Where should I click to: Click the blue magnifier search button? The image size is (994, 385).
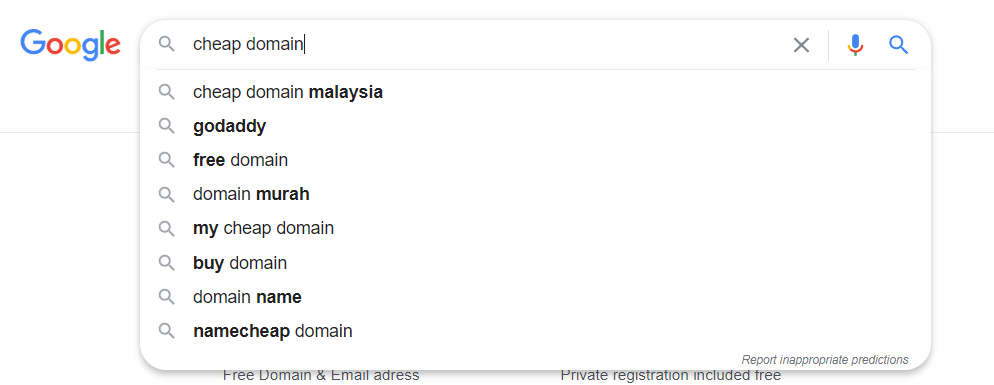tap(898, 44)
